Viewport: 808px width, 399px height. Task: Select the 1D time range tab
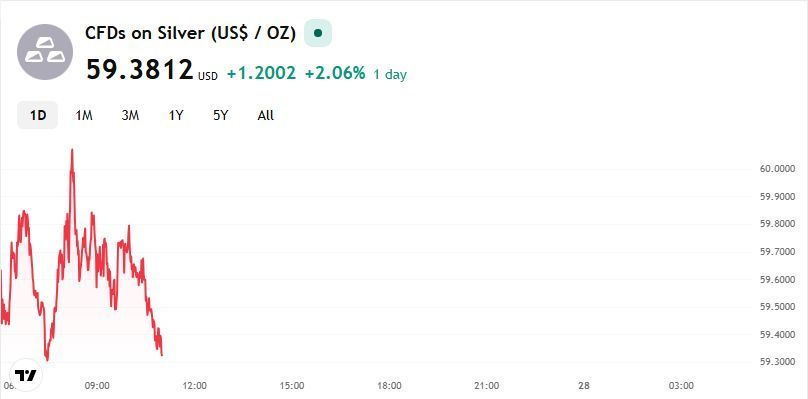coord(38,115)
